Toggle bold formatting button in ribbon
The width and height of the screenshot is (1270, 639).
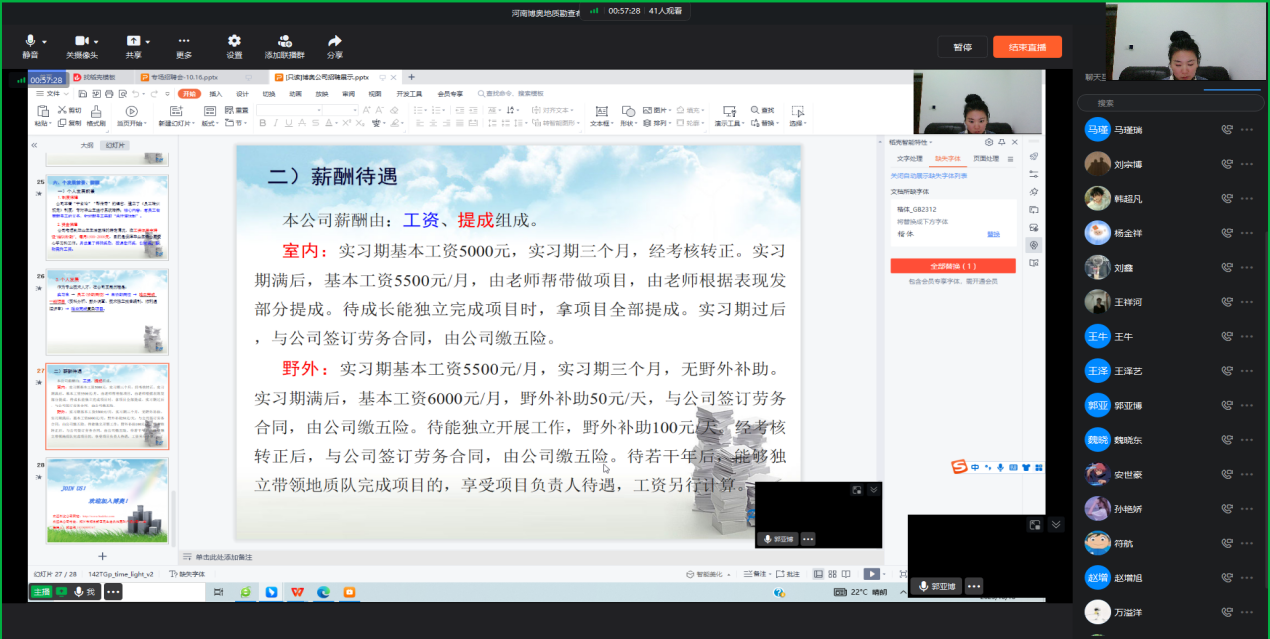tap(263, 123)
